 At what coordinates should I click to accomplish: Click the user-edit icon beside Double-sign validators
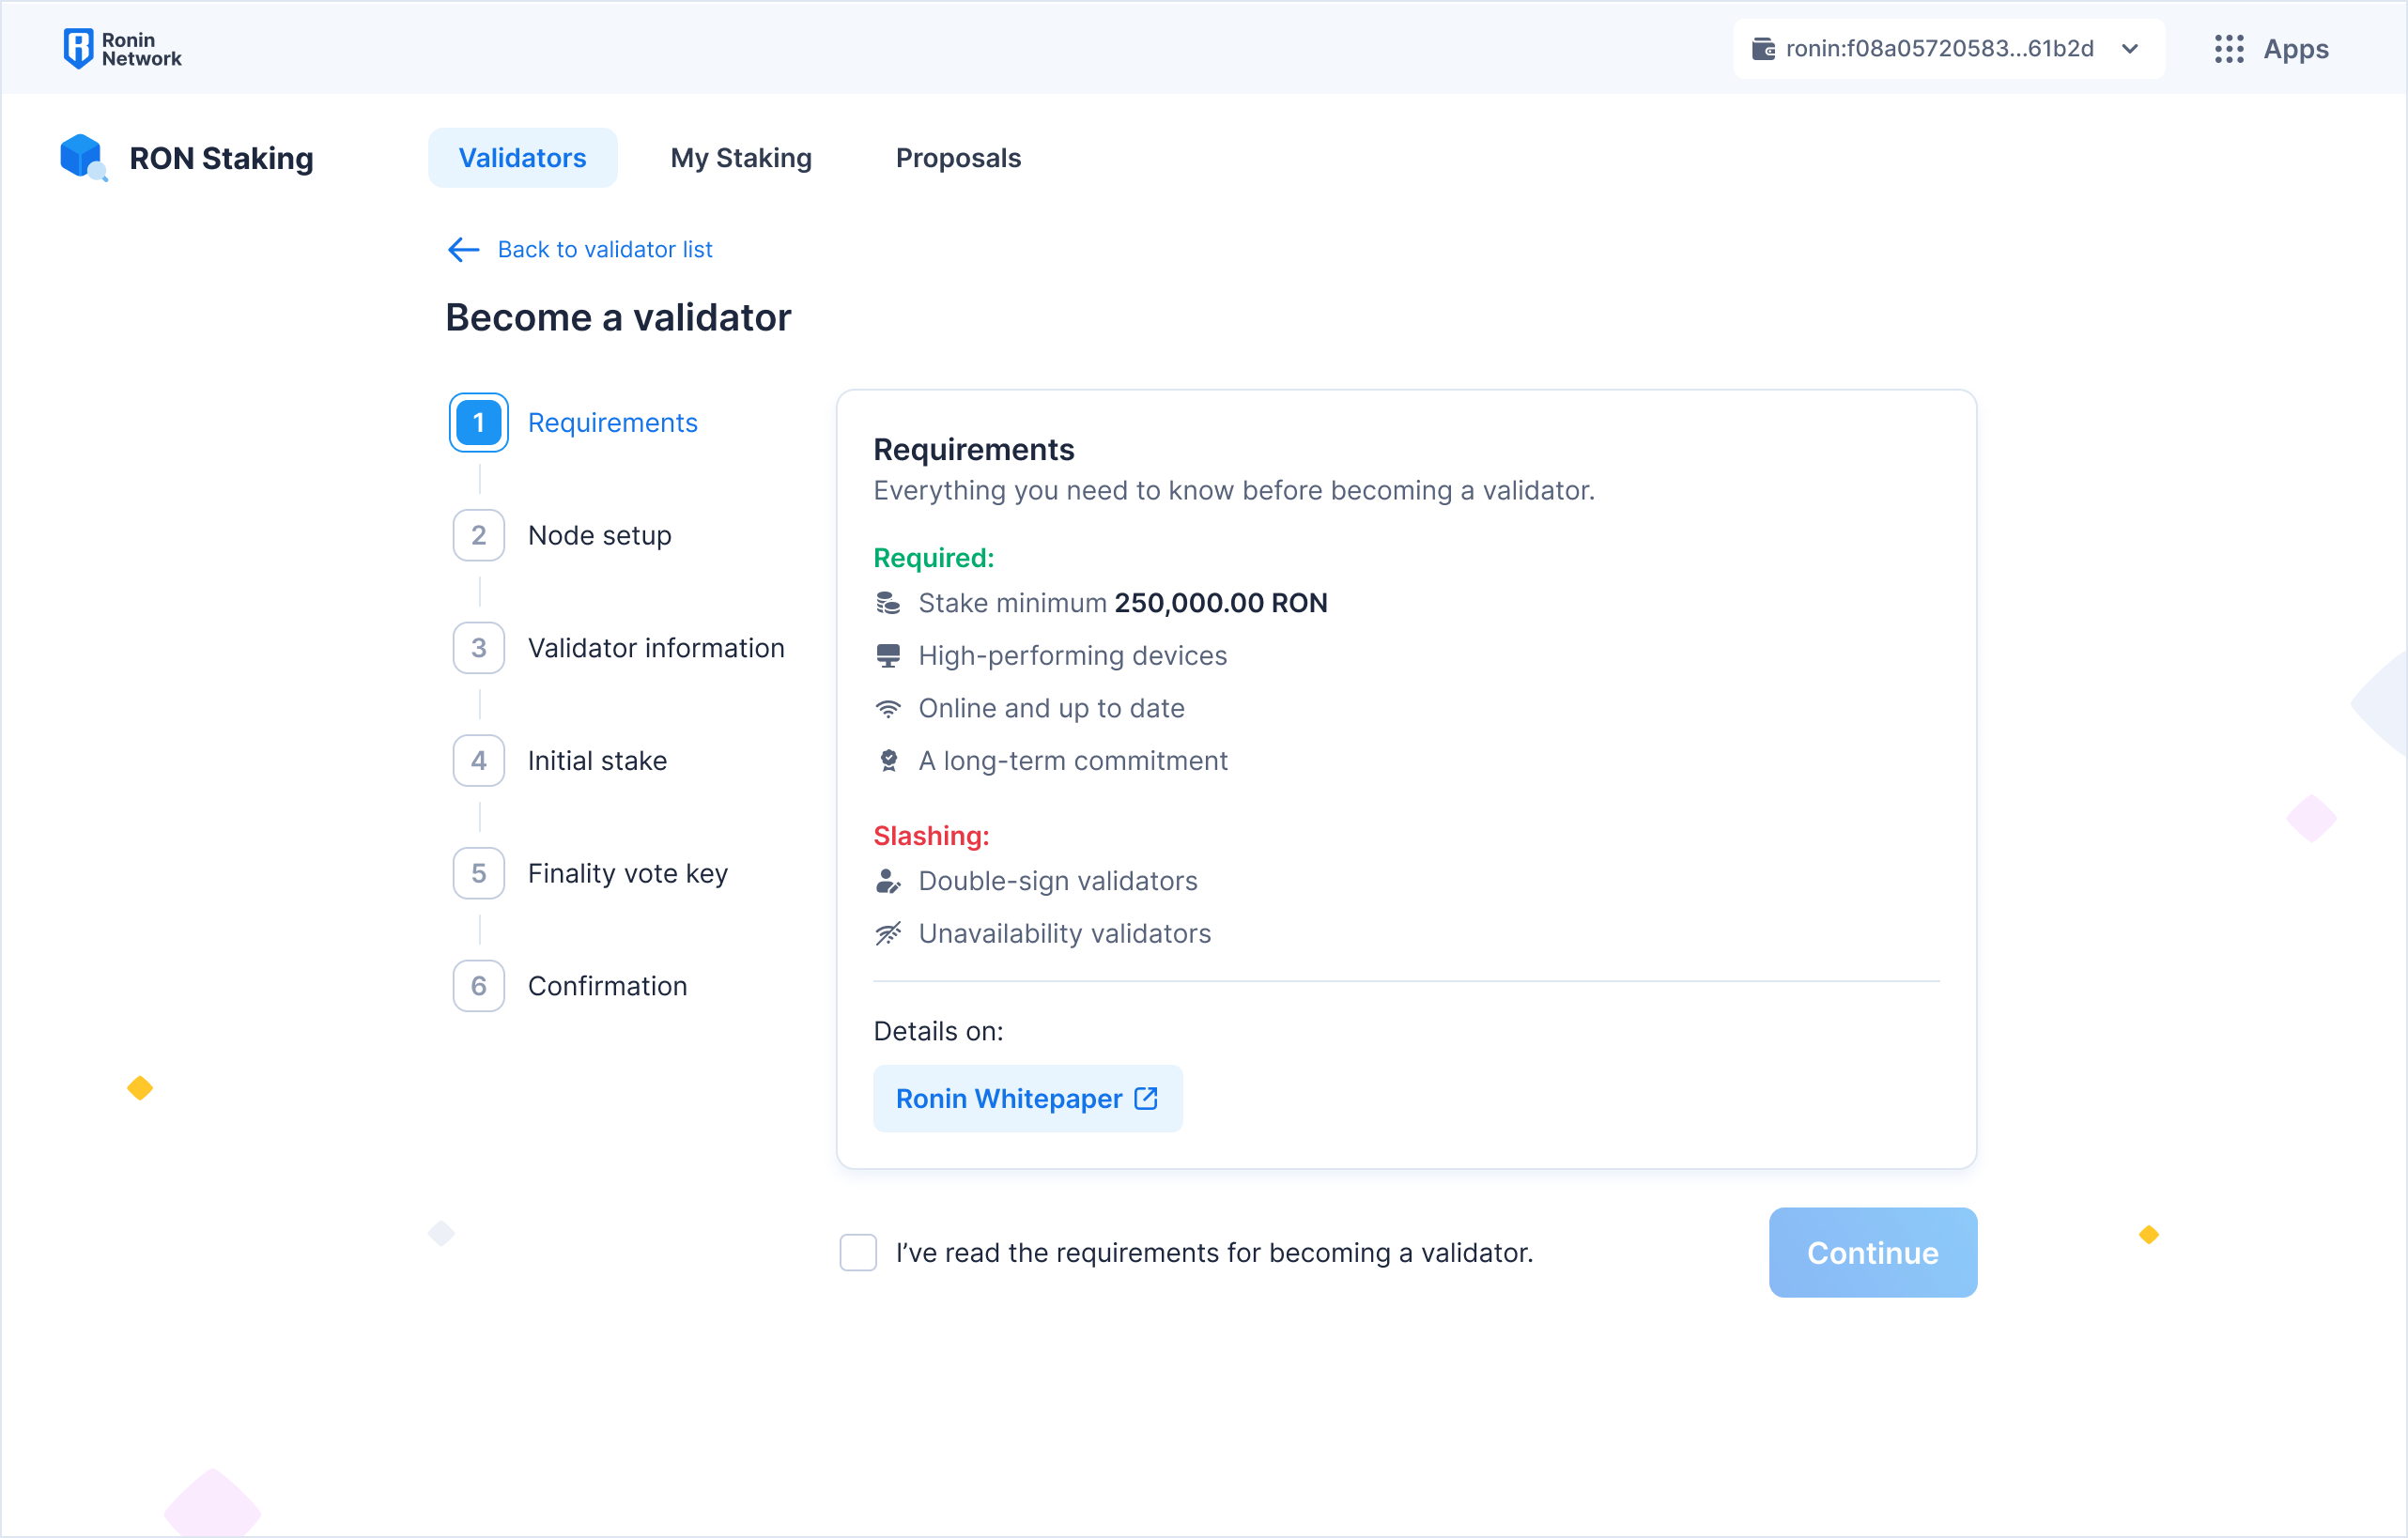coord(888,880)
